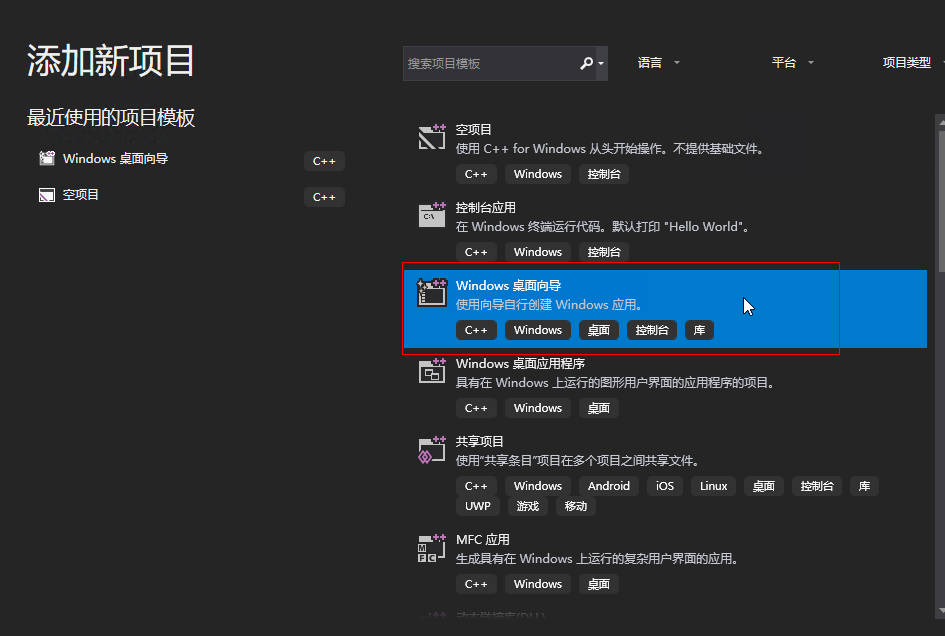Click the Windows 桌面应用程序 template icon
Image resolution: width=945 pixels, height=636 pixels.
[432, 371]
